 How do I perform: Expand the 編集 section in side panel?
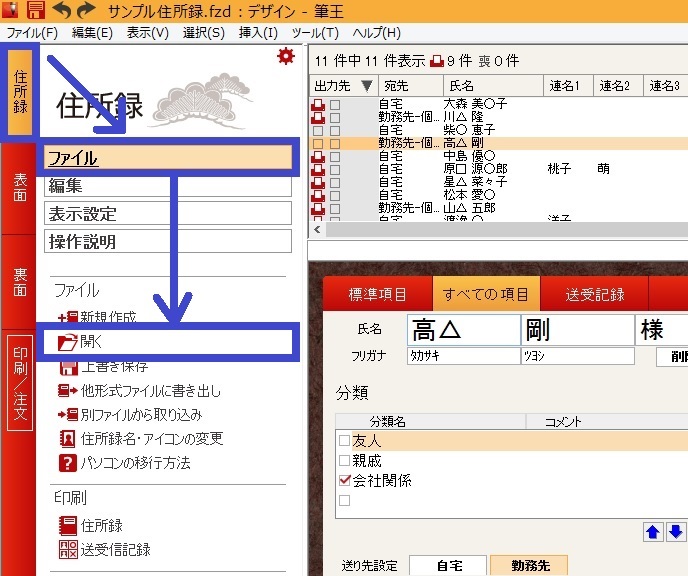pyautogui.click(x=167, y=185)
